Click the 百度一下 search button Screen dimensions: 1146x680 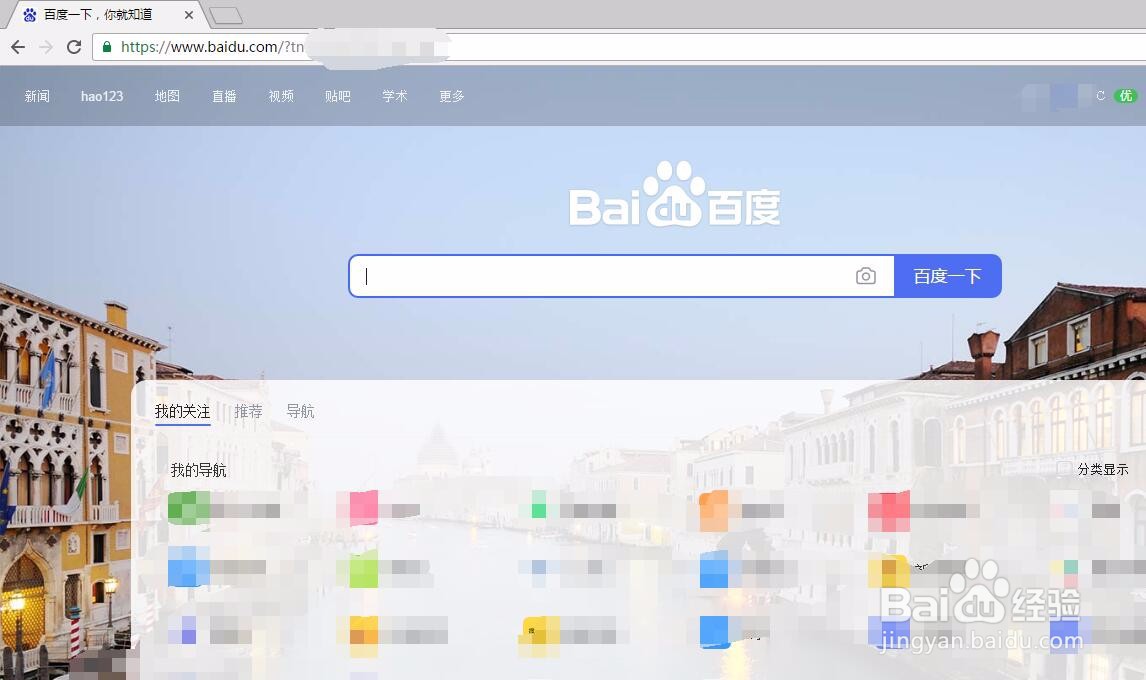[947, 276]
